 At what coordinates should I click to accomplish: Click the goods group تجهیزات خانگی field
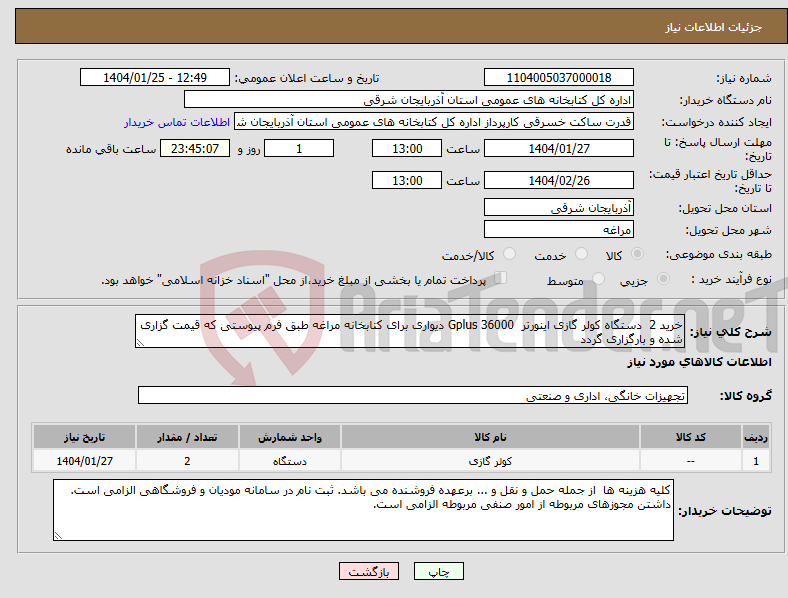point(413,395)
